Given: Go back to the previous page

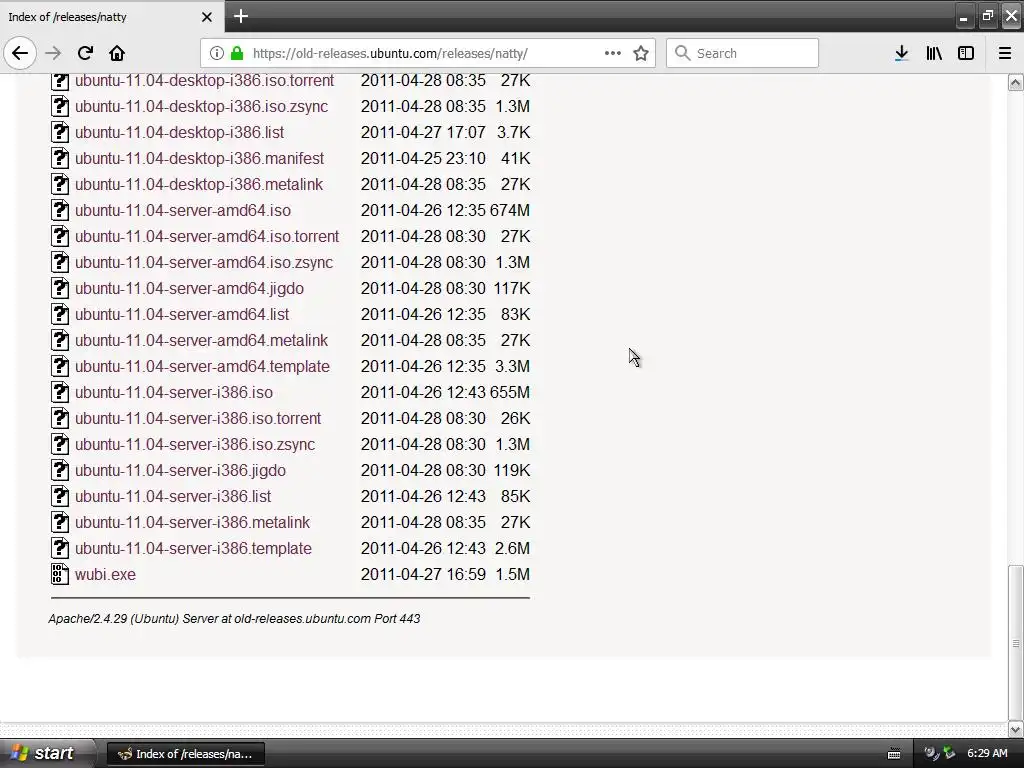Looking at the screenshot, I should tap(20, 53).
